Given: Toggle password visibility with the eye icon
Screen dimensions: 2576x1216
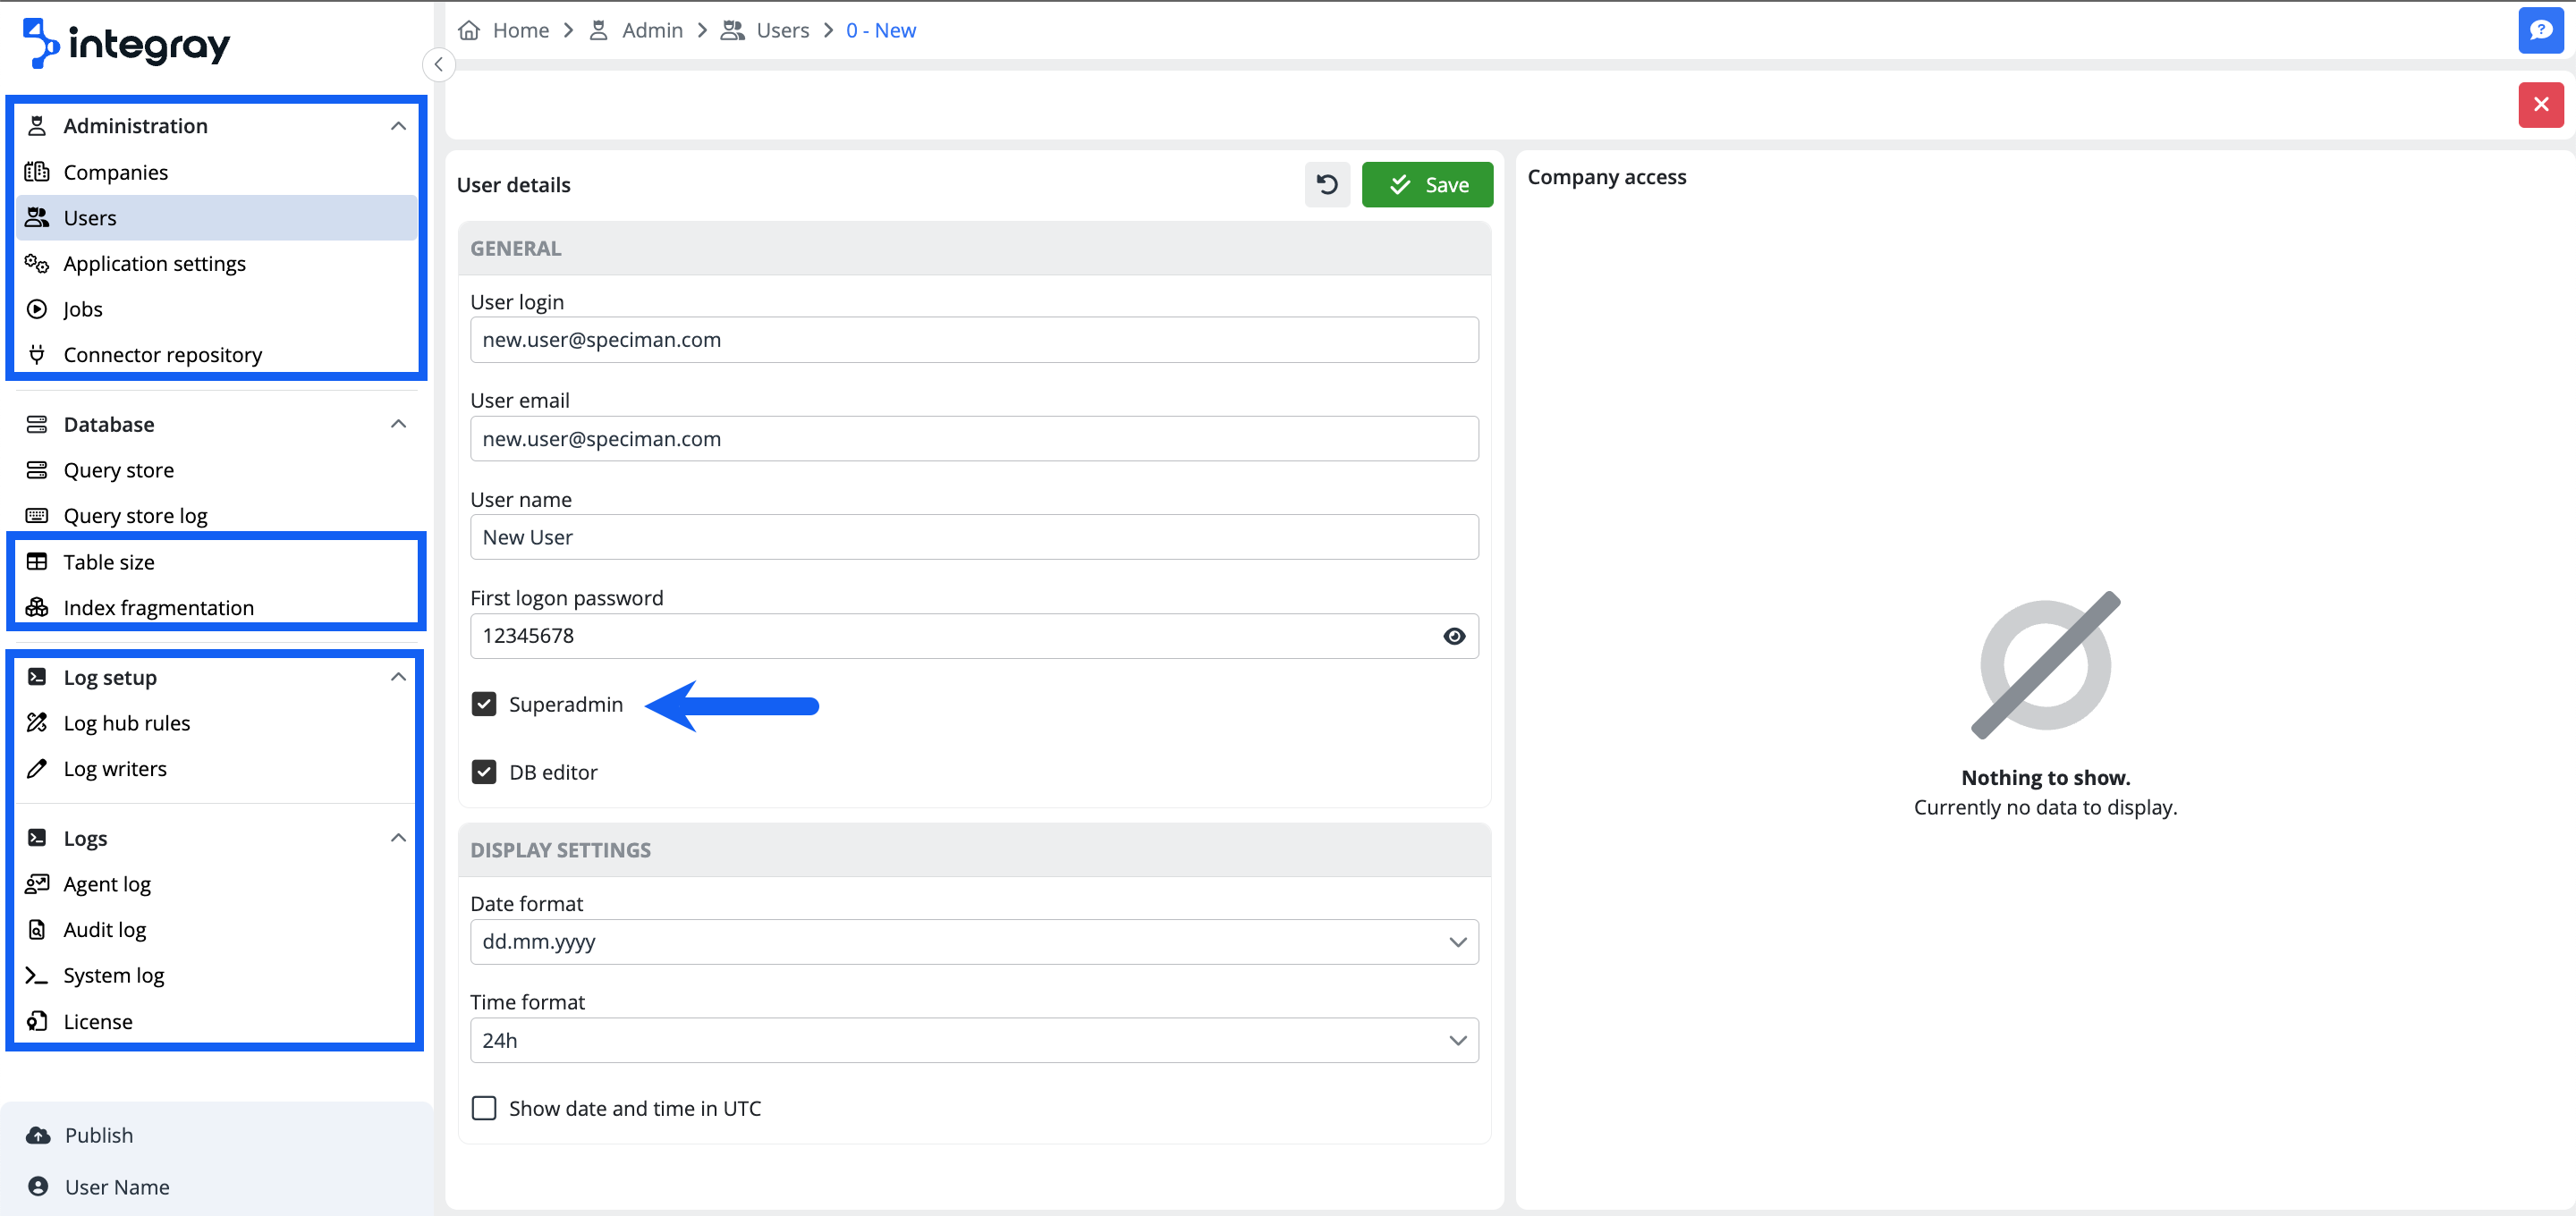Looking at the screenshot, I should [x=1454, y=635].
